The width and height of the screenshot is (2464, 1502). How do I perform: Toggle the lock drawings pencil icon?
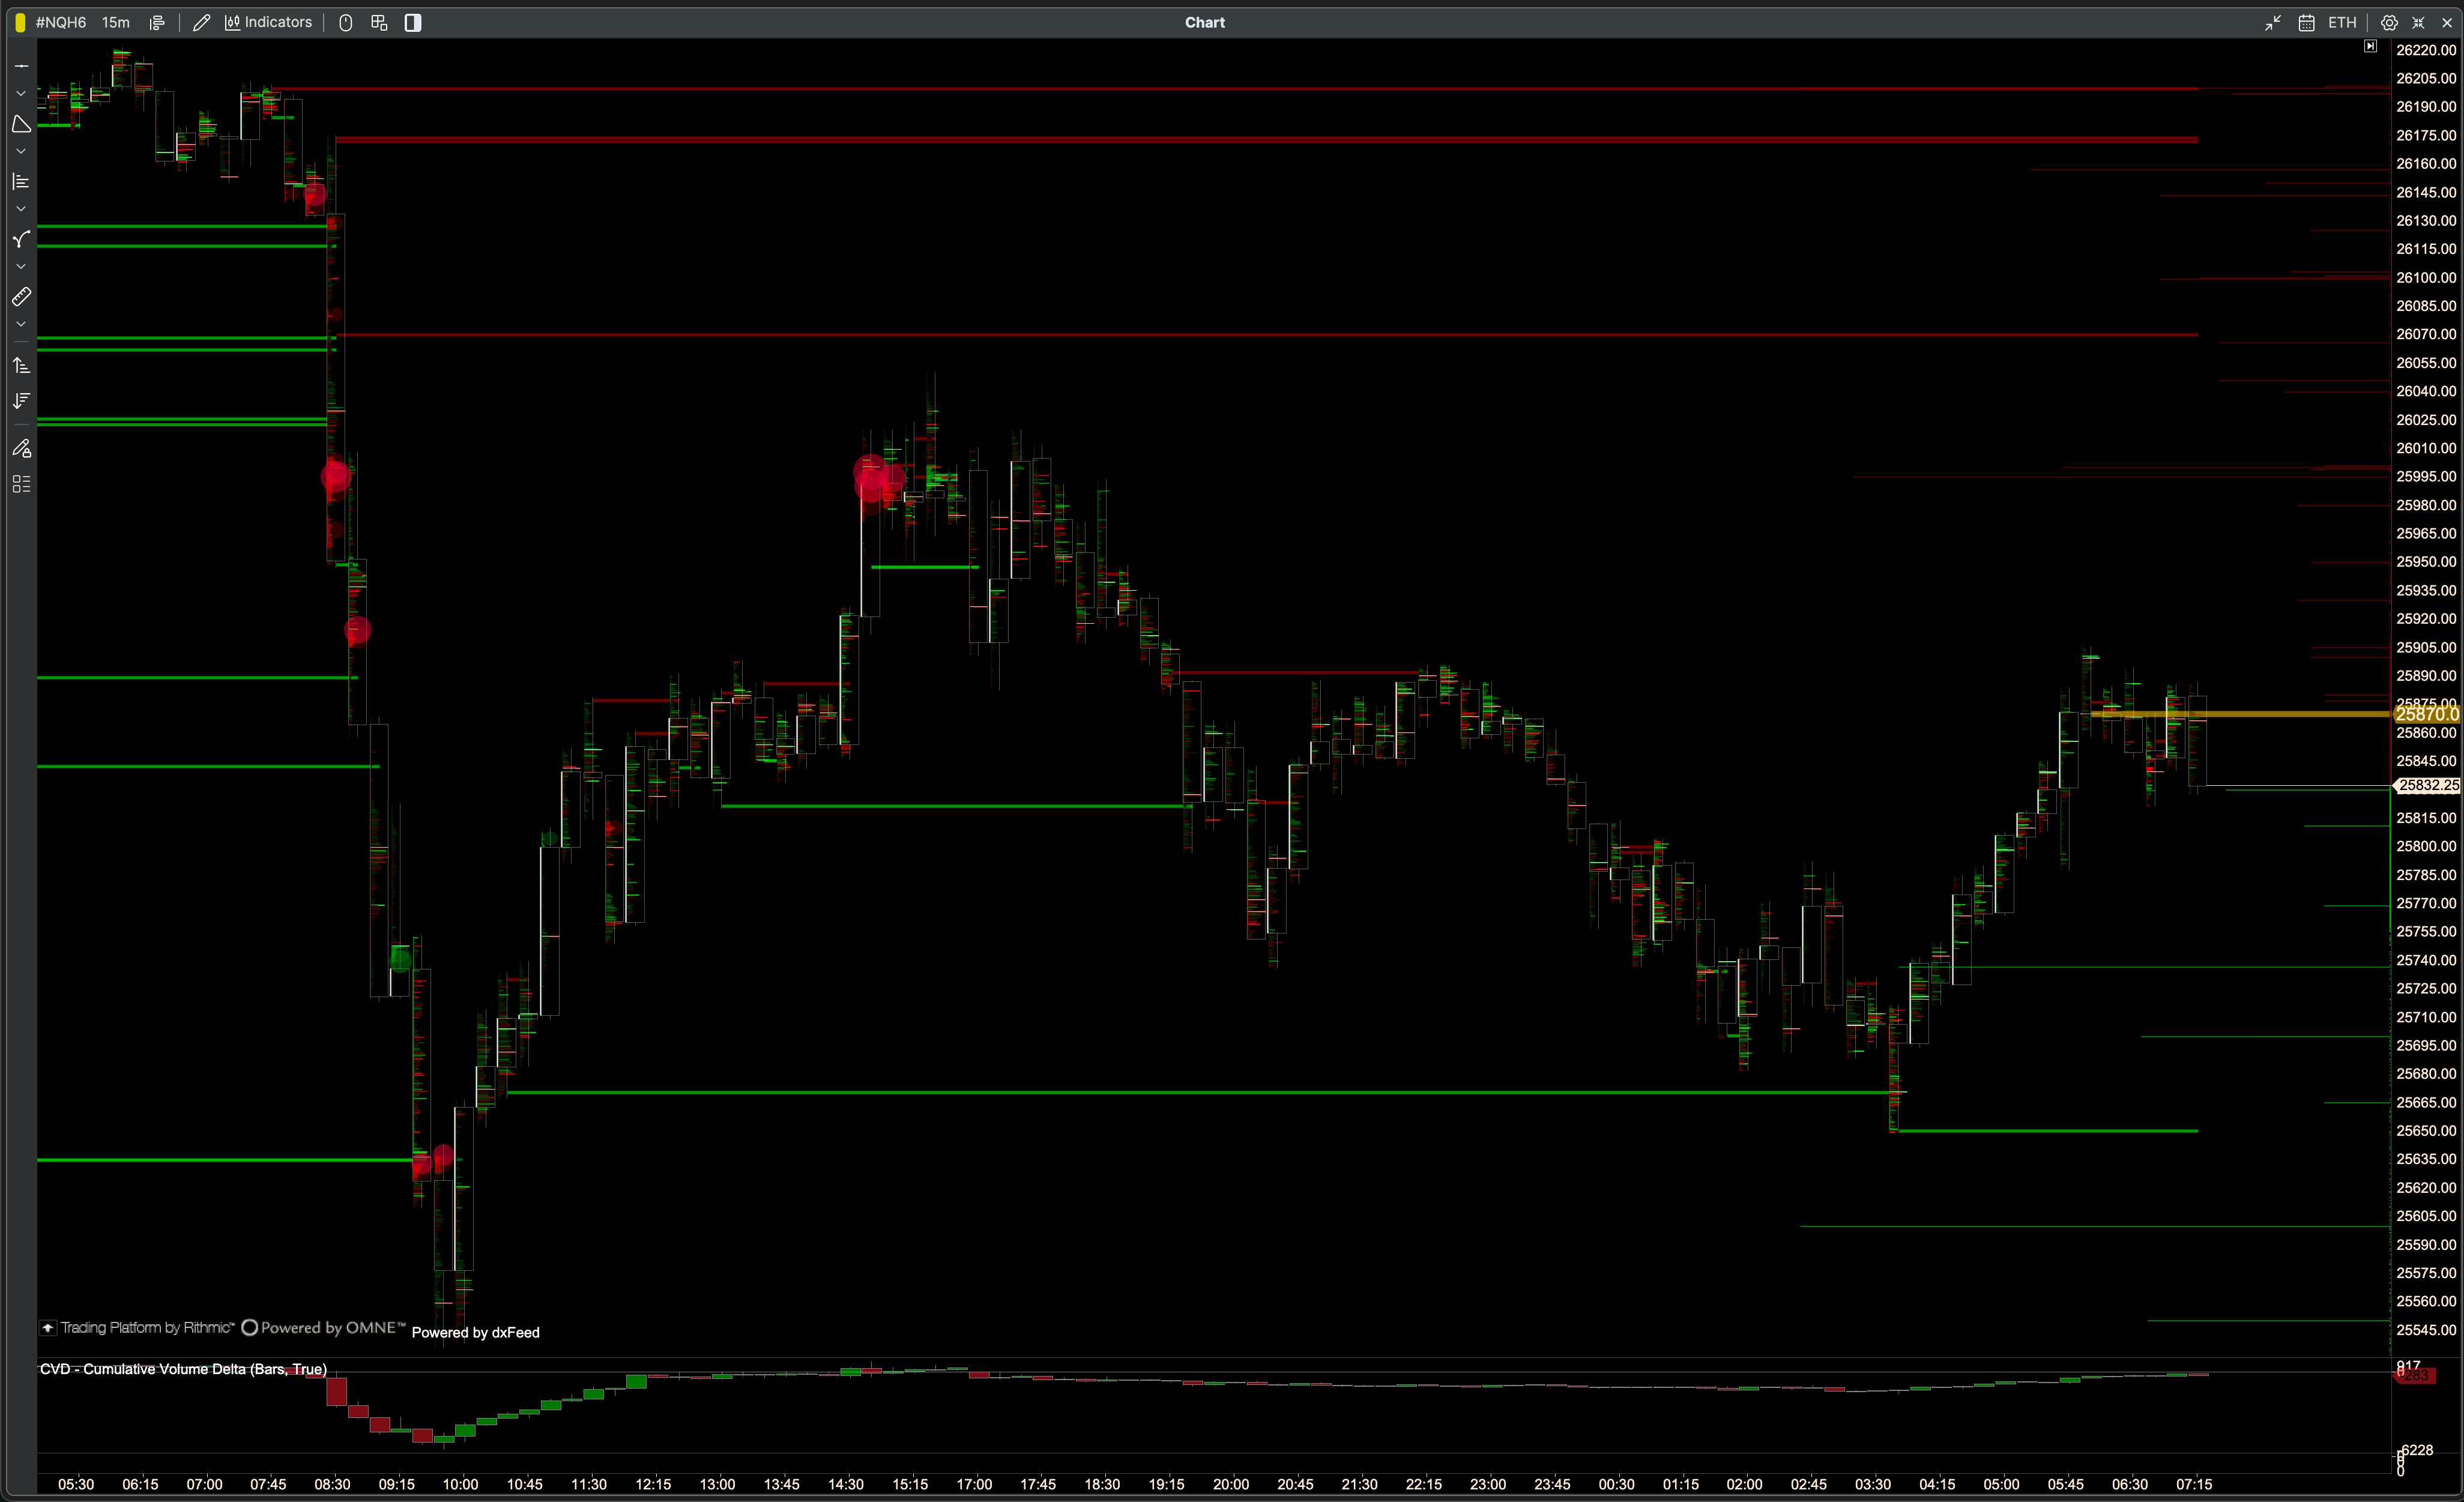21,448
